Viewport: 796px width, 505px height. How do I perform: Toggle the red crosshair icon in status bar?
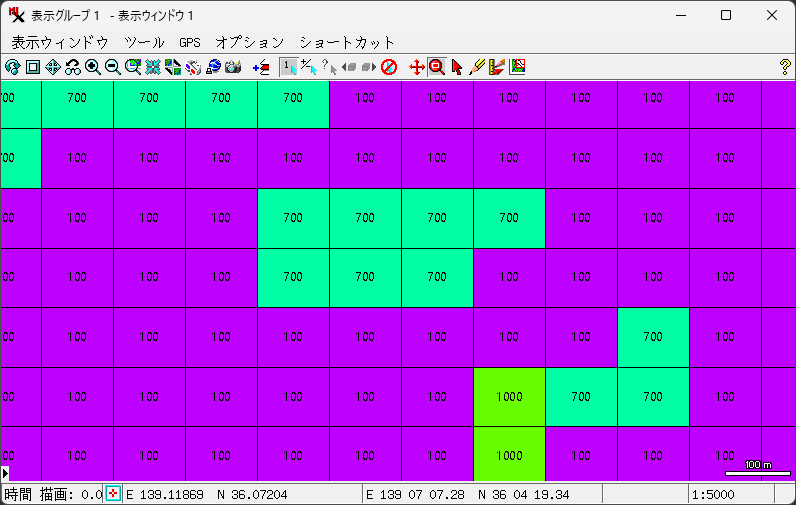click(113, 494)
